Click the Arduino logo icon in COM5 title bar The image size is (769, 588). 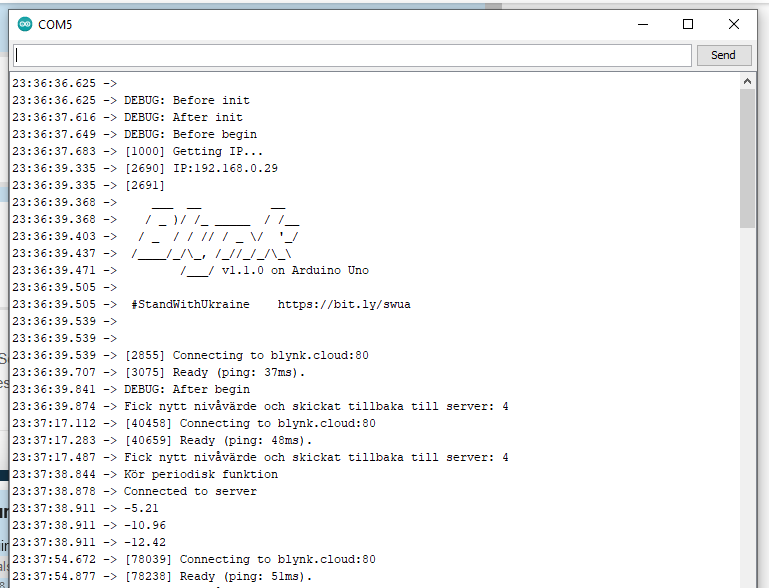tap(25, 24)
